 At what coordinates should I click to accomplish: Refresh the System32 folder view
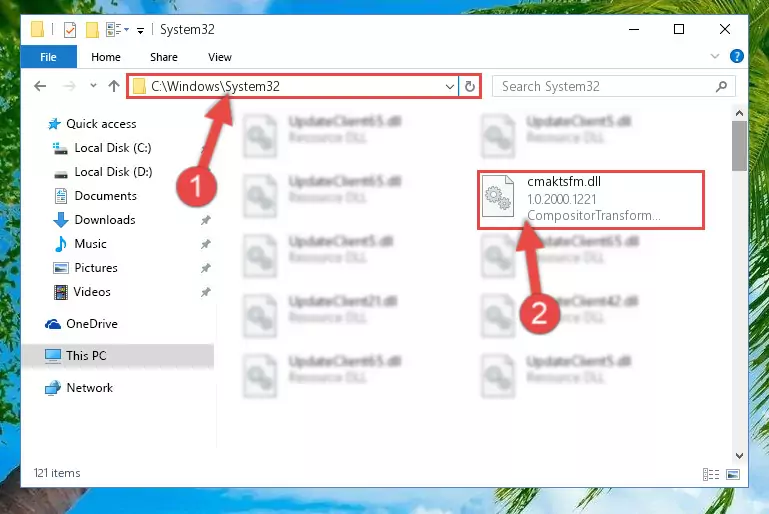pyautogui.click(x=469, y=87)
